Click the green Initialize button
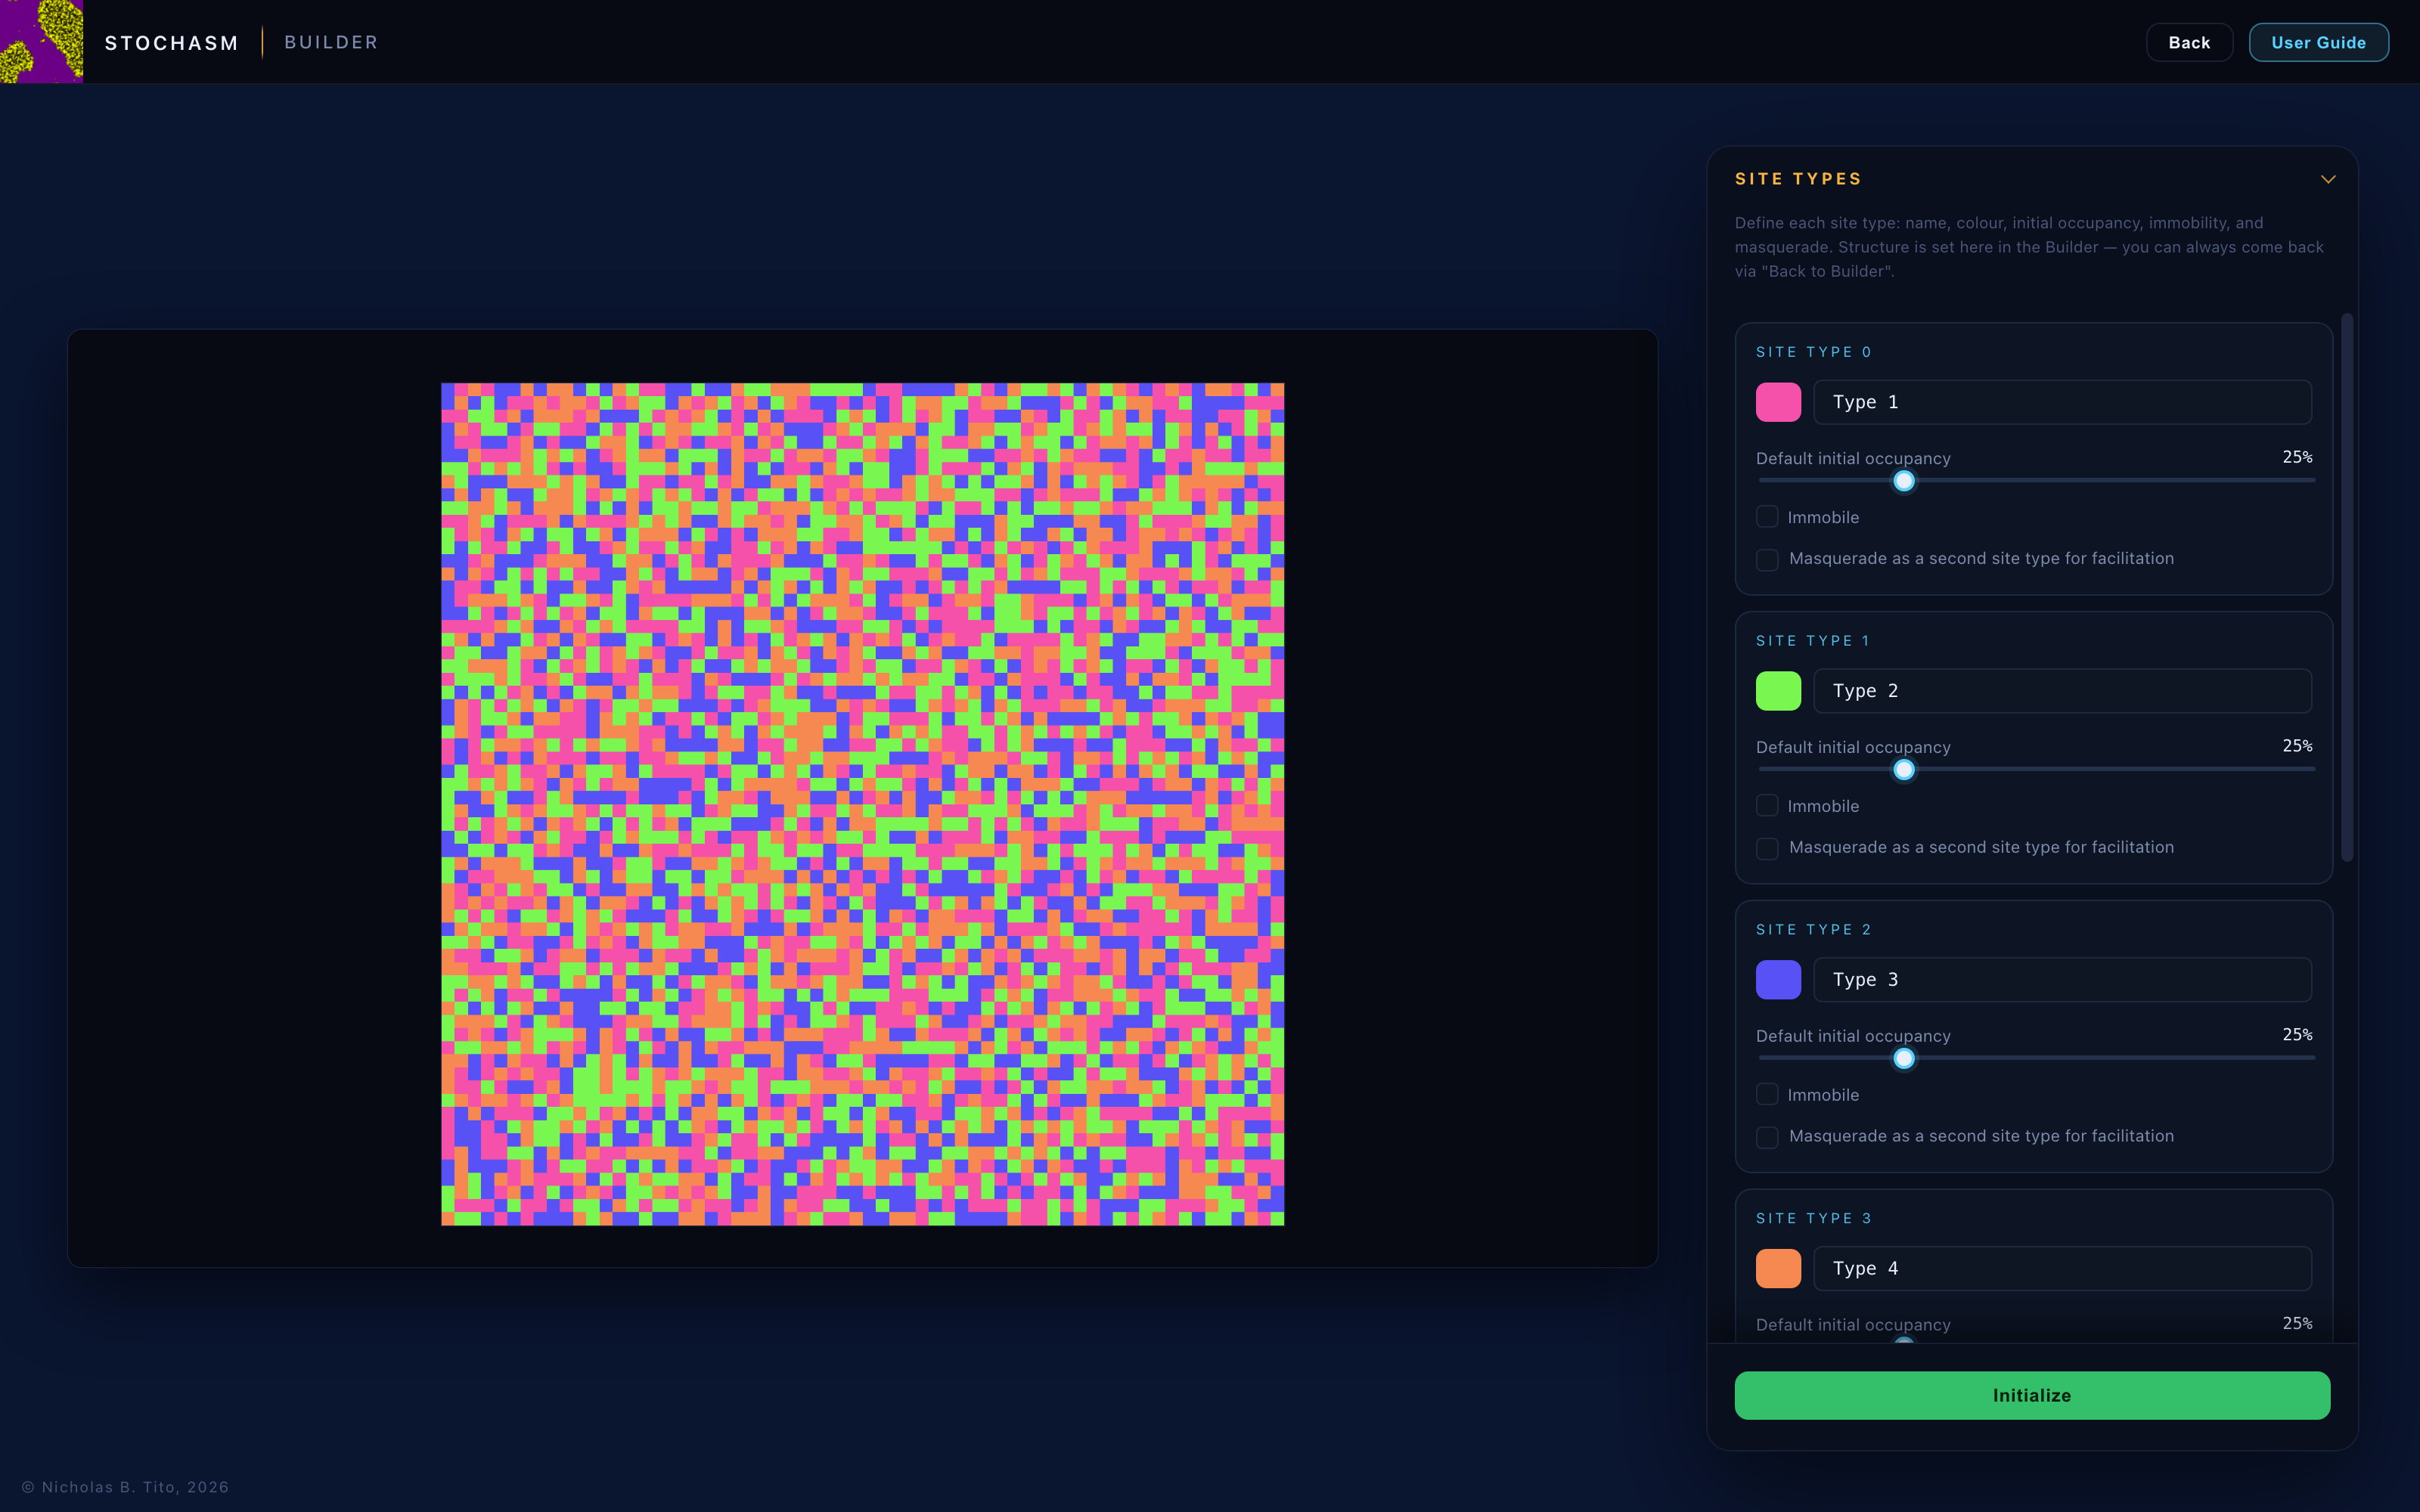Image resolution: width=2420 pixels, height=1512 pixels. 2032,1395
